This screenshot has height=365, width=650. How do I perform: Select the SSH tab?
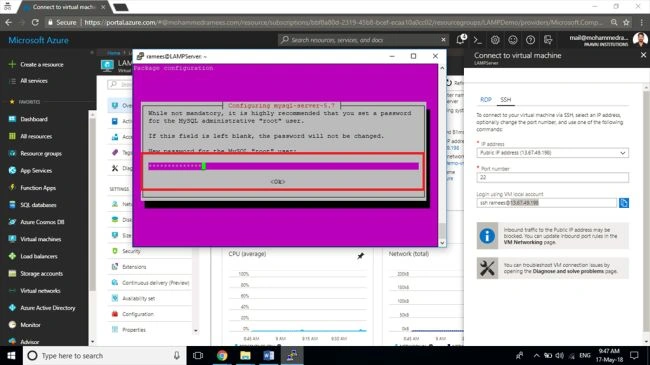(505, 100)
